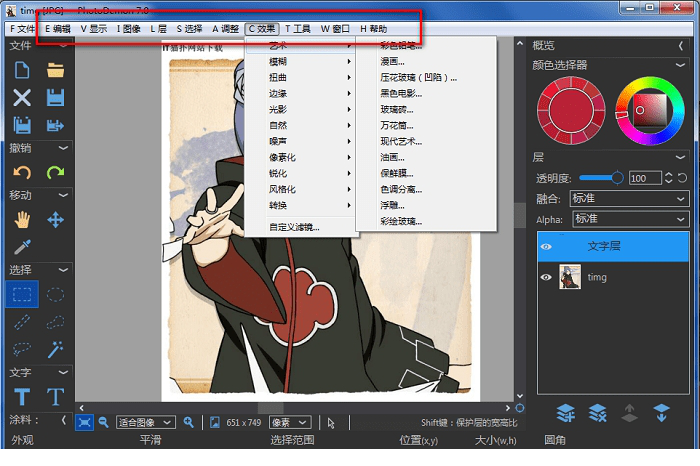
Task: Collapse the 颜色选择器 panel
Action: point(680,65)
